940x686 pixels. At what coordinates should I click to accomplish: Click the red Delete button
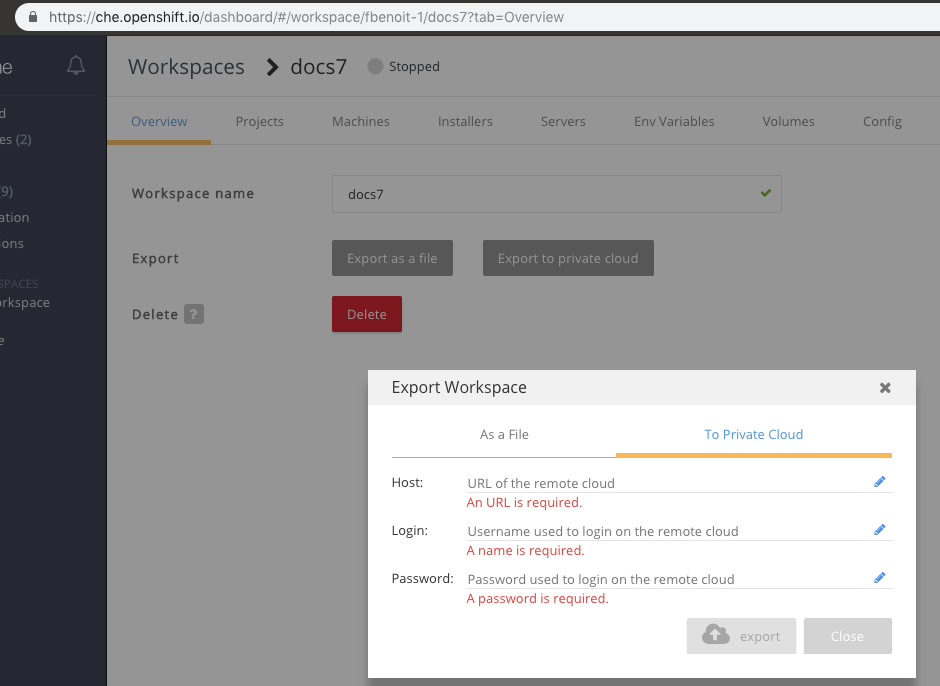[x=366, y=314]
